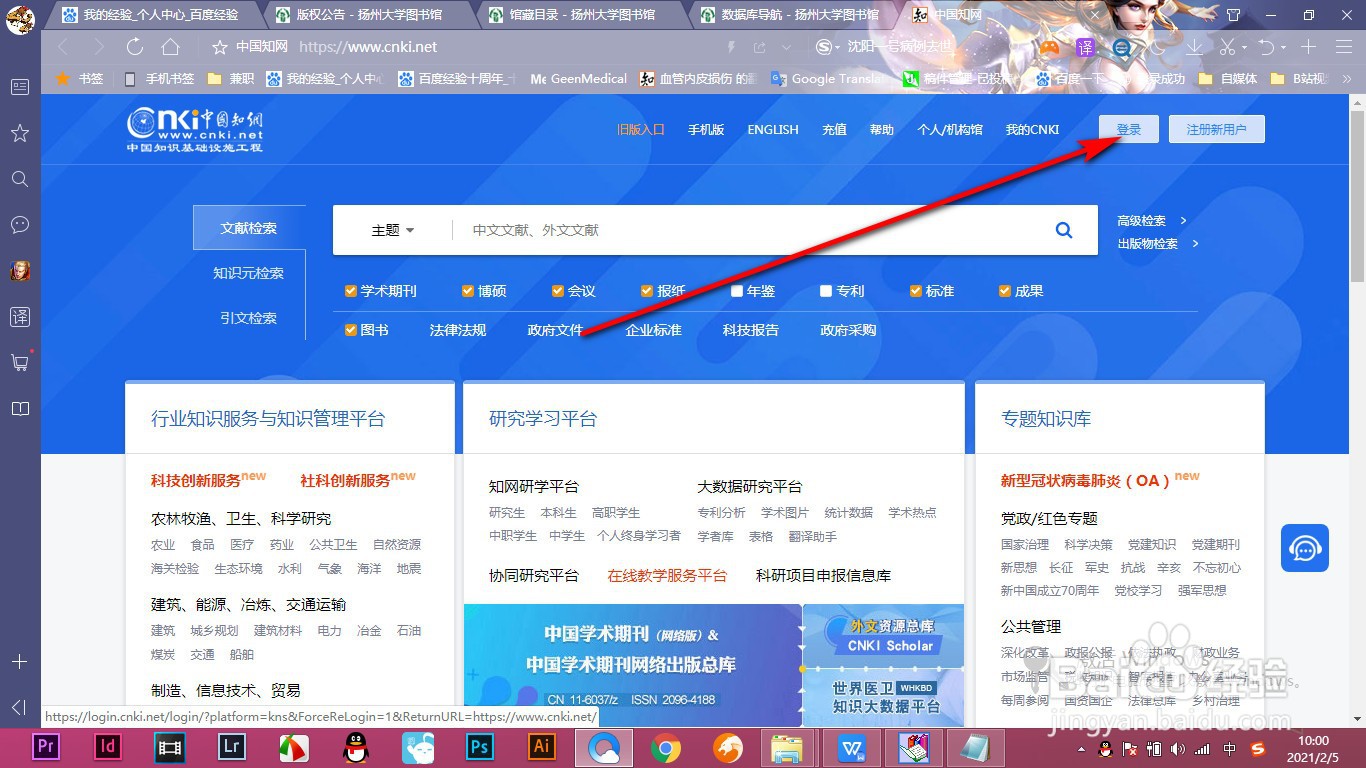This screenshot has width=1366, height=768.
Task: Click the orange gamepad extension icon
Action: [x=1049, y=47]
